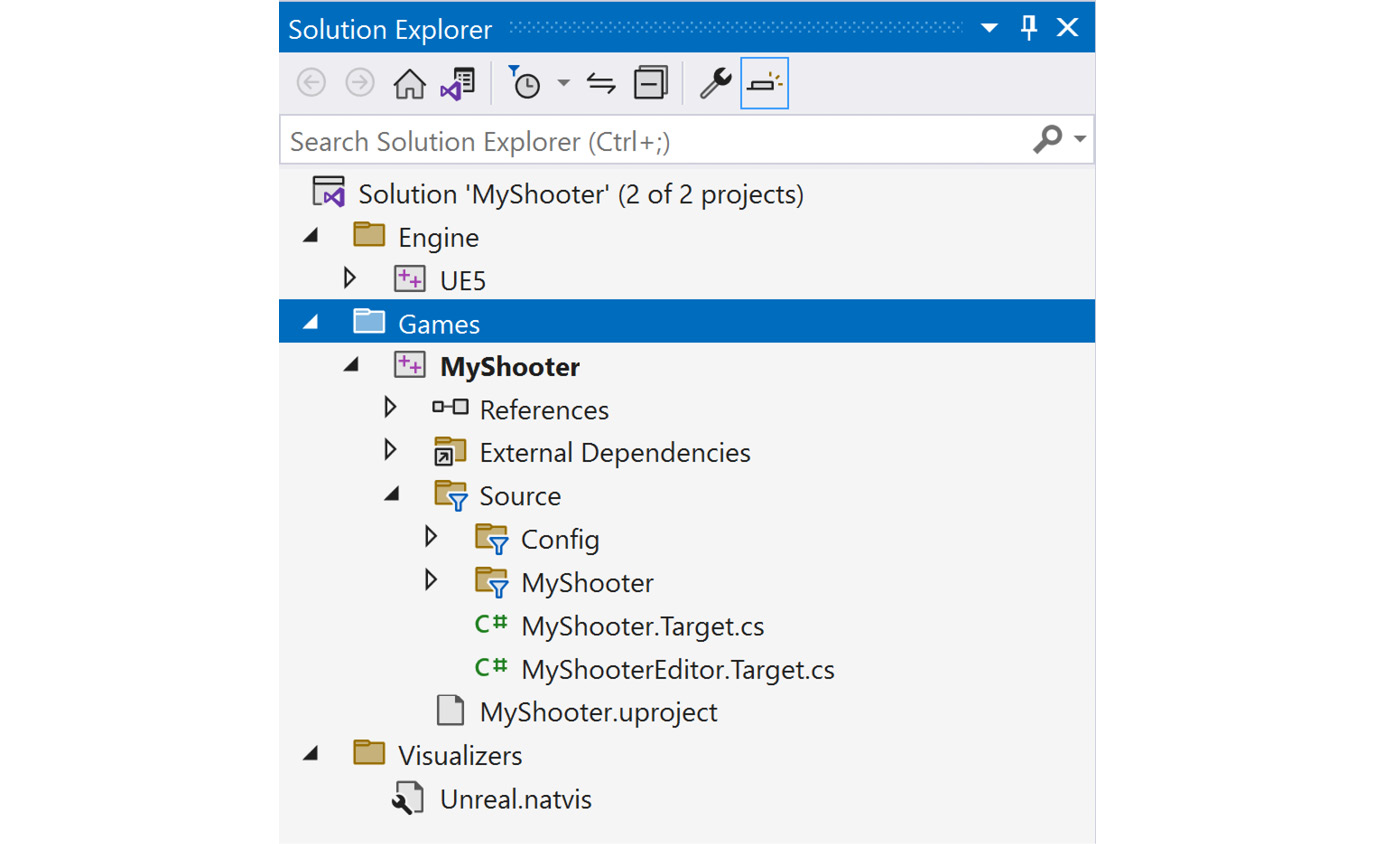Collapse the Source filter folder

tap(394, 495)
